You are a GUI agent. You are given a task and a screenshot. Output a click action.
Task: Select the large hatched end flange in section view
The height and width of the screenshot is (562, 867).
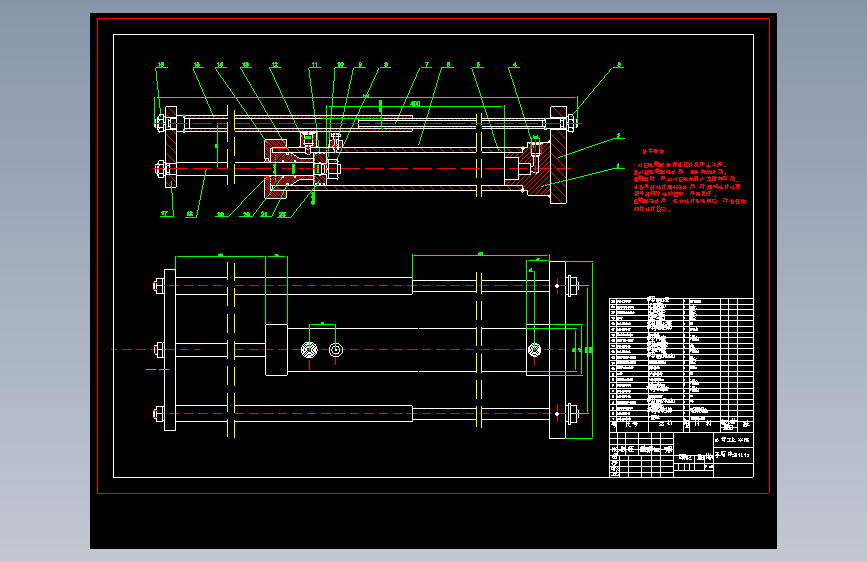point(558,155)
